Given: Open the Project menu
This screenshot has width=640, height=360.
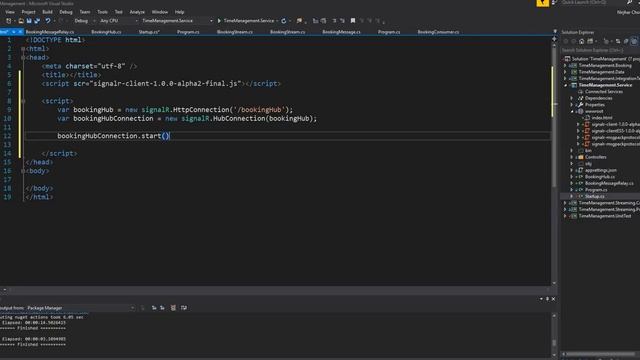Looking at the screenshot, I should [28, 12].
